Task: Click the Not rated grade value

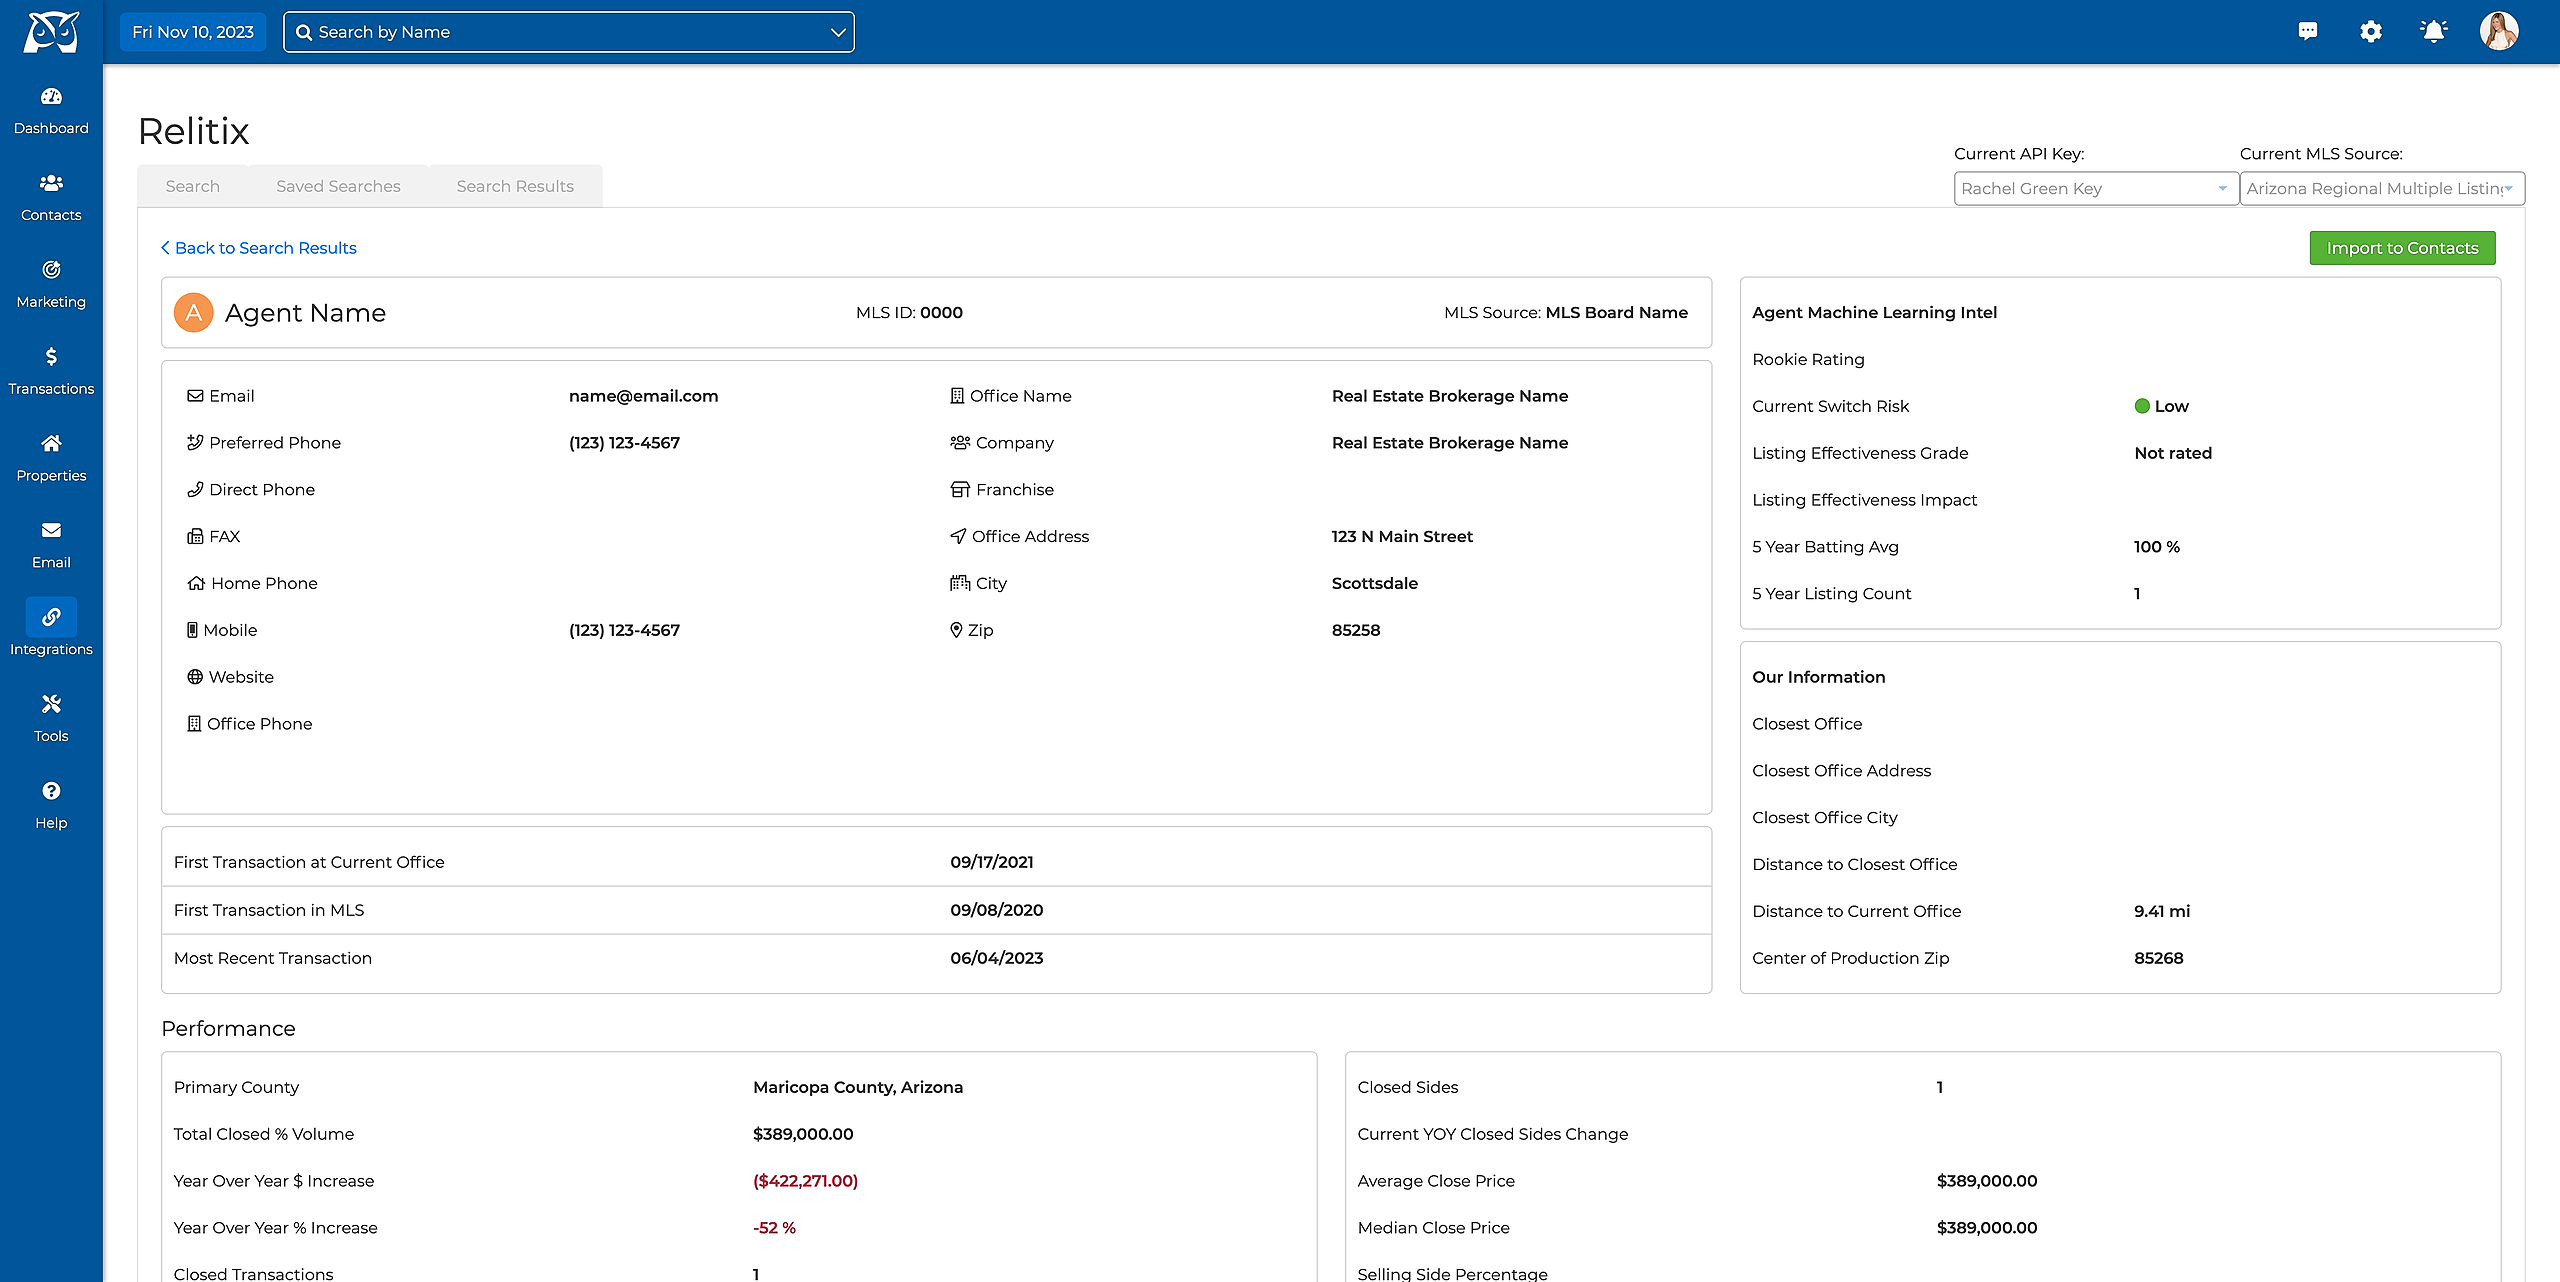Action: (2173, 453)
